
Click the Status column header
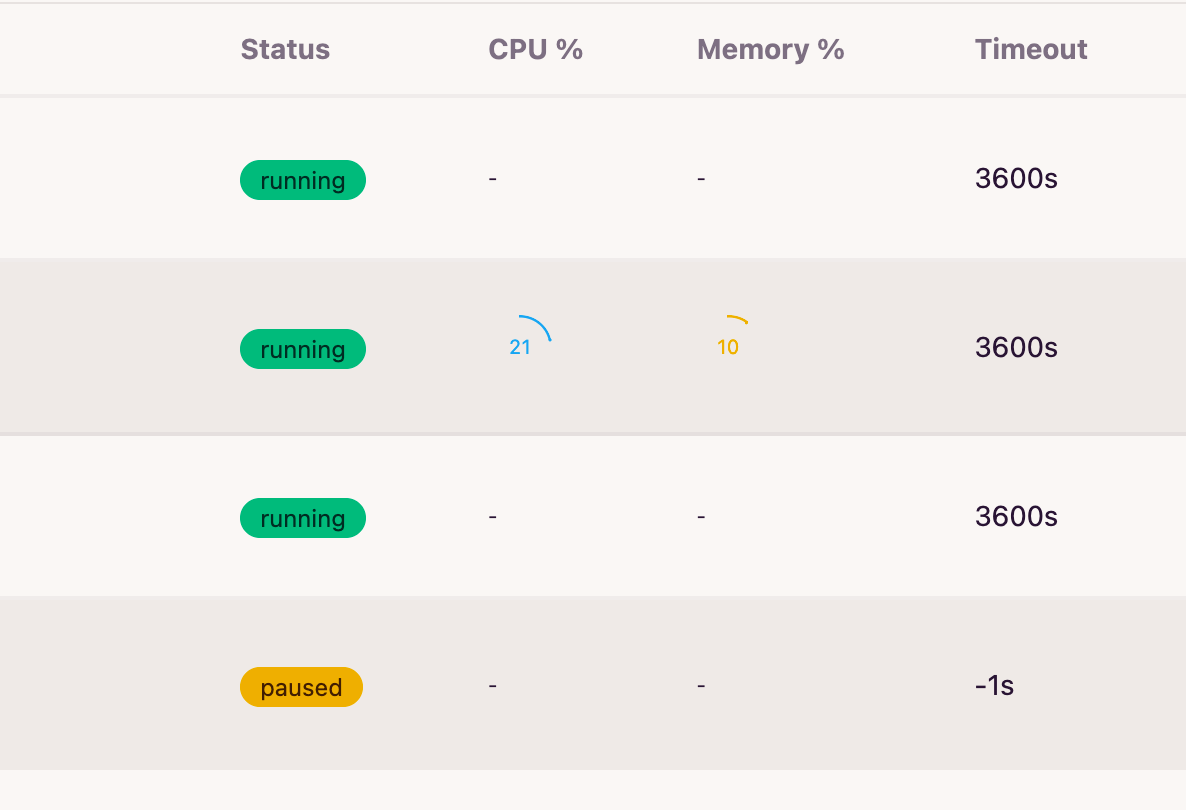point(285,49)
